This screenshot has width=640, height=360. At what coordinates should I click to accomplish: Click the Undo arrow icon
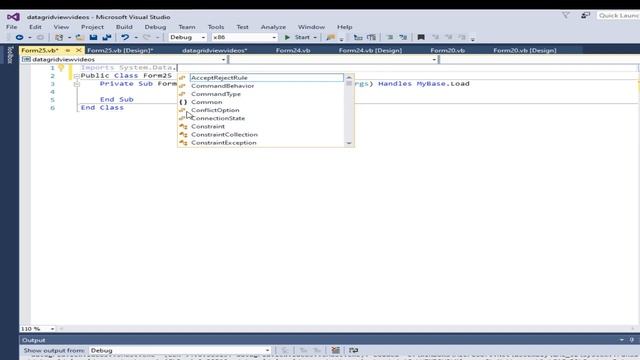(x=125, y=37)
